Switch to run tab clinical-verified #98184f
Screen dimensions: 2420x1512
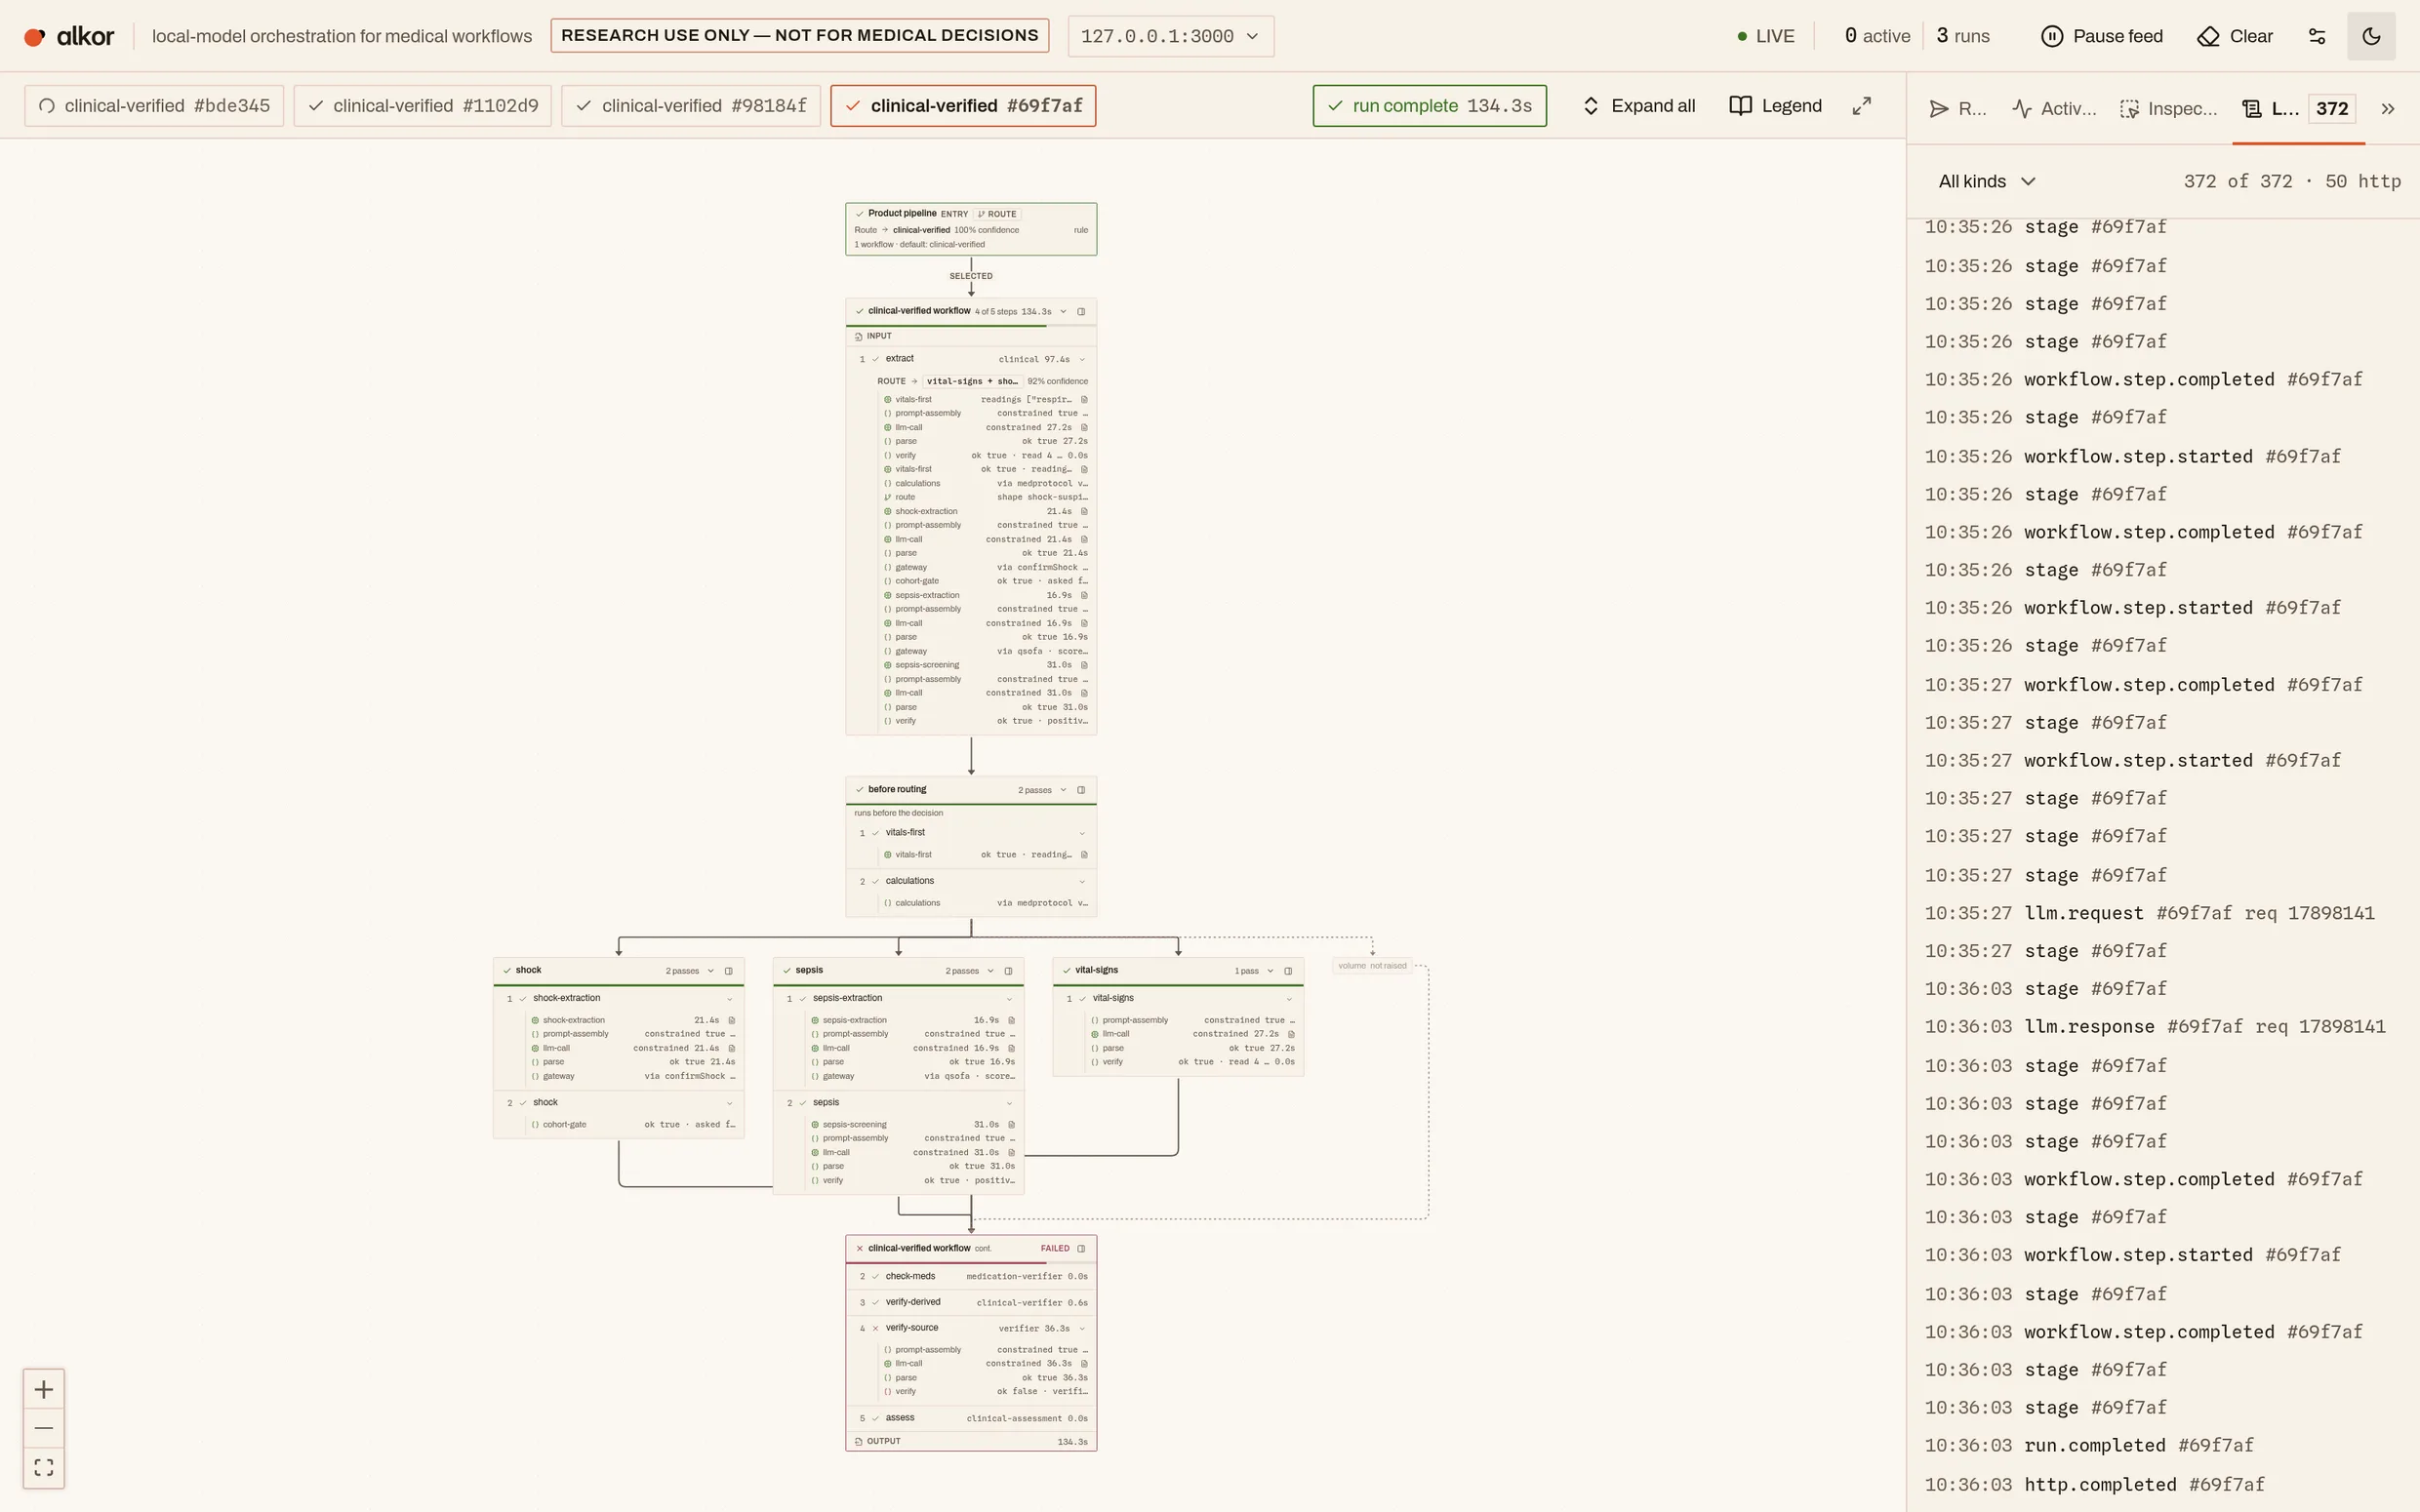[691, 106]
